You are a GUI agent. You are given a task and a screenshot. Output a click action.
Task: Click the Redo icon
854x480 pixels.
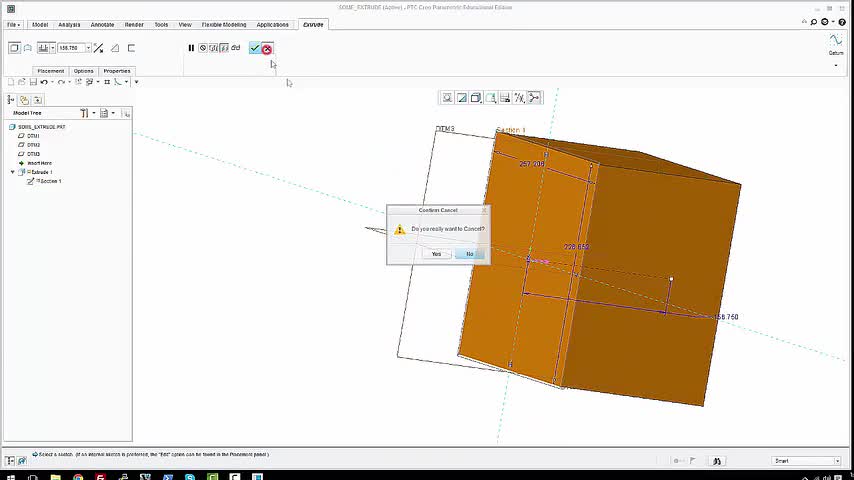pyautogui.click(x=61, y=82)
